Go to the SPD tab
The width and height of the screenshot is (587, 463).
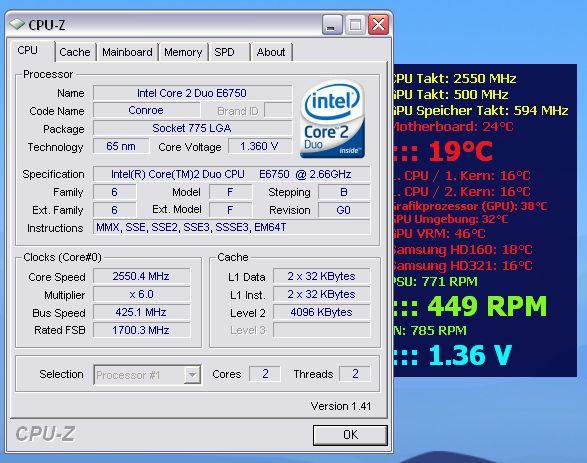(x=228, y=52)
